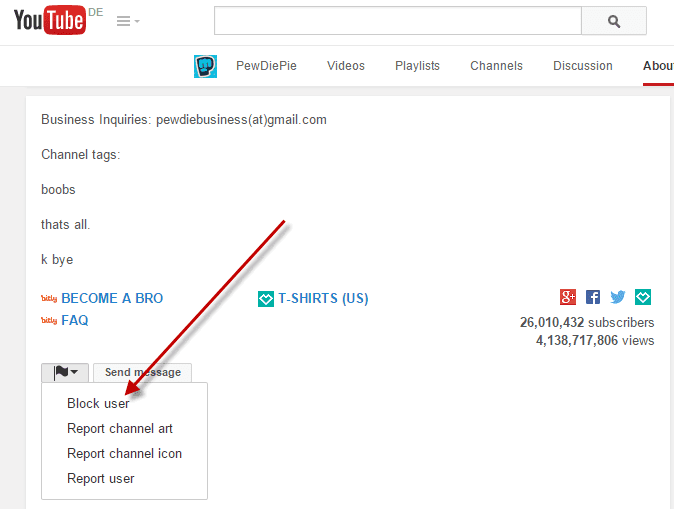Image resolution: width=674 pixels, height=509 pixels.
Task: Switch to the Videos tab
Action: click(x=346, y=66)
